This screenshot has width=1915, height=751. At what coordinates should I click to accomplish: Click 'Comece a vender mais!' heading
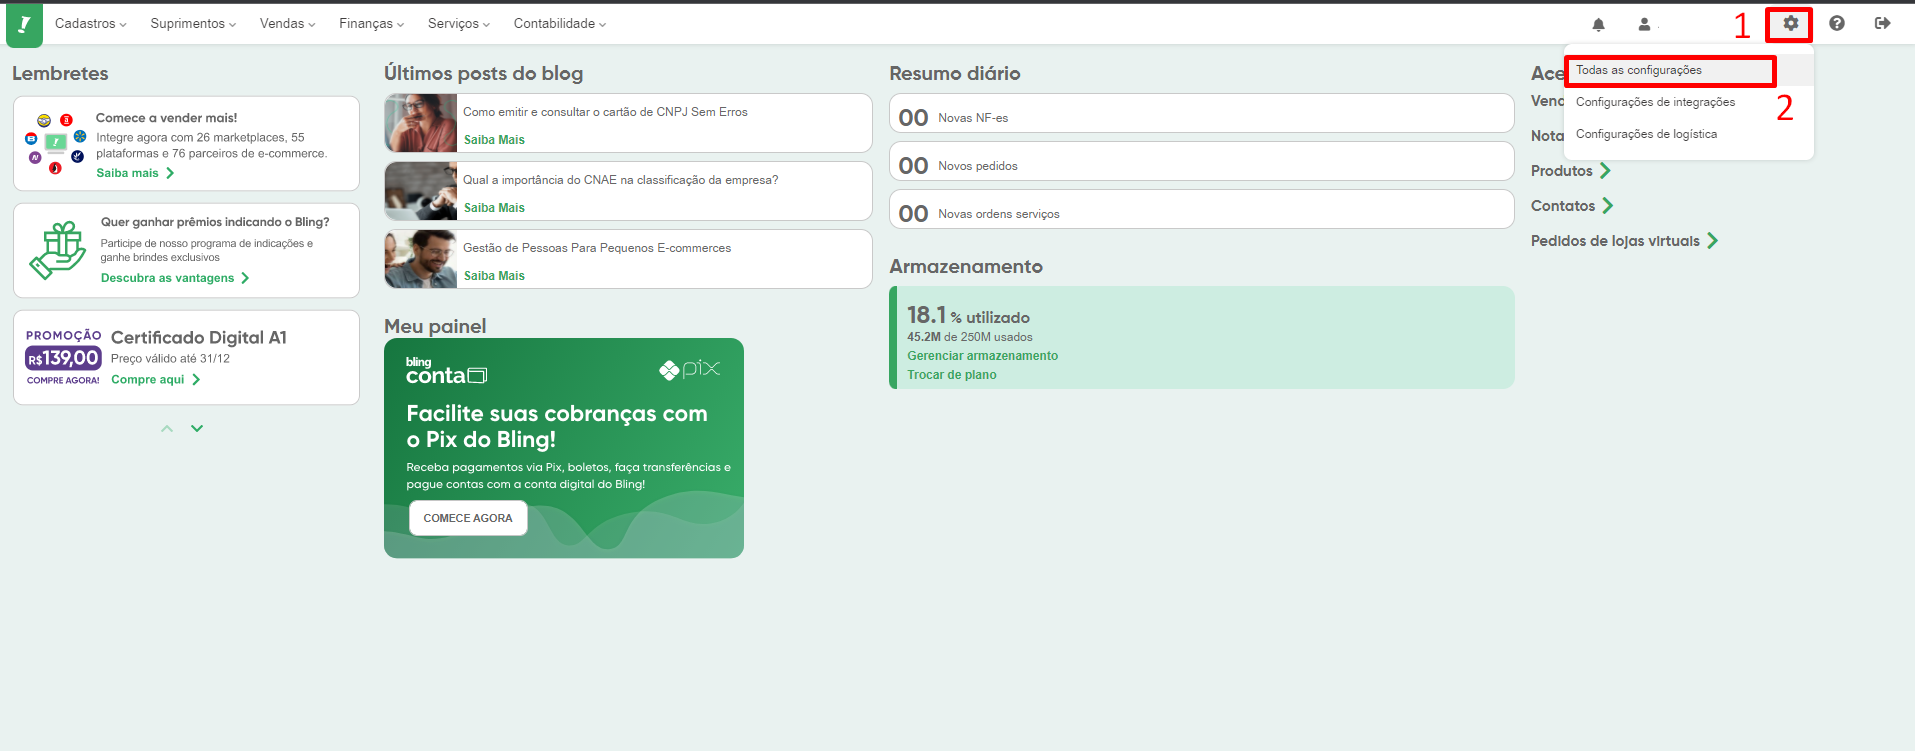point(166,118)
